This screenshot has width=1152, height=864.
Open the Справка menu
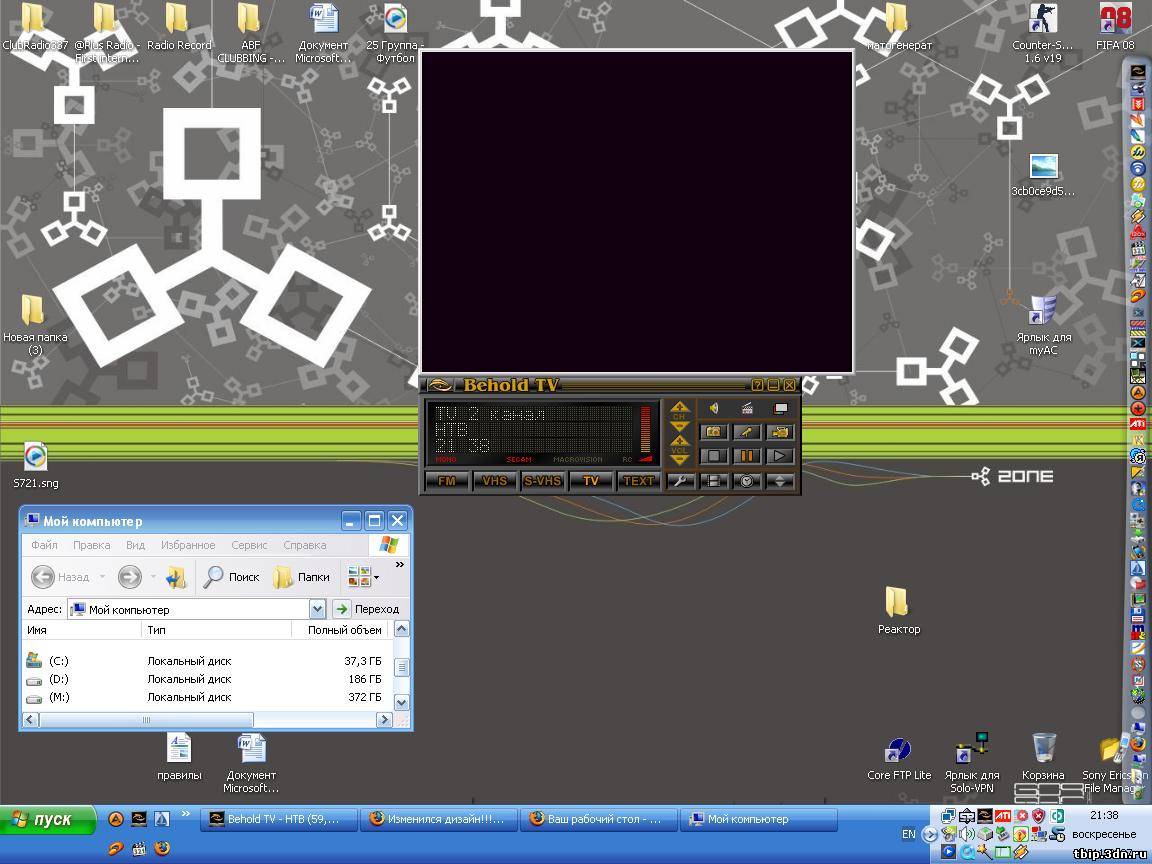click(x=305, y=545)
